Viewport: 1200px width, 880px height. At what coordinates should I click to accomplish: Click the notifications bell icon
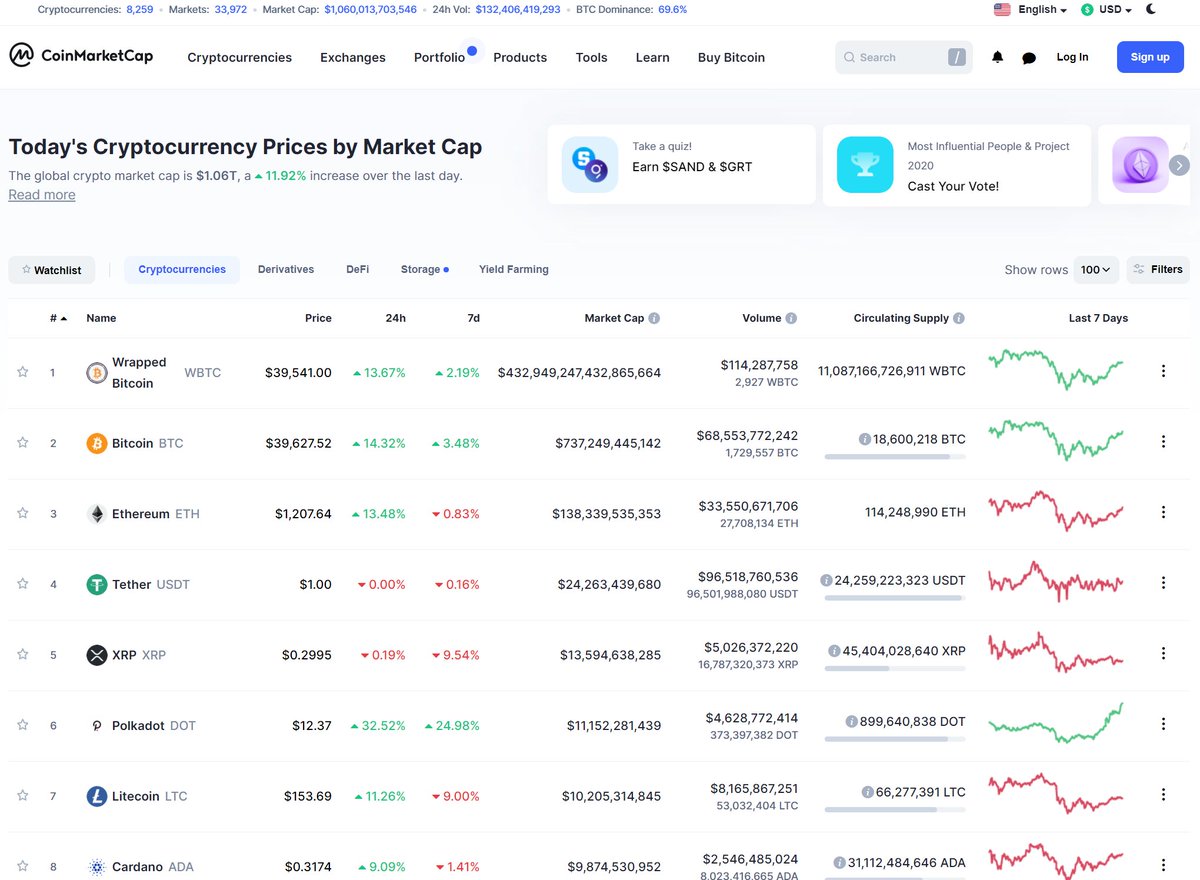click(997, 58)
